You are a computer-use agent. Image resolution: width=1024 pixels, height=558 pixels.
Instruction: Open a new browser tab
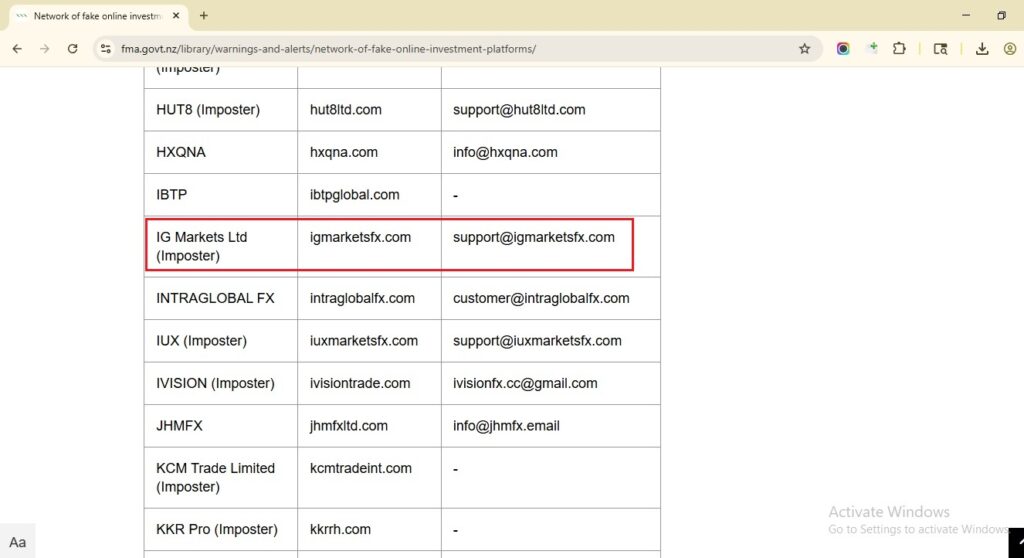pyautogui.click(x=204, y=16)
